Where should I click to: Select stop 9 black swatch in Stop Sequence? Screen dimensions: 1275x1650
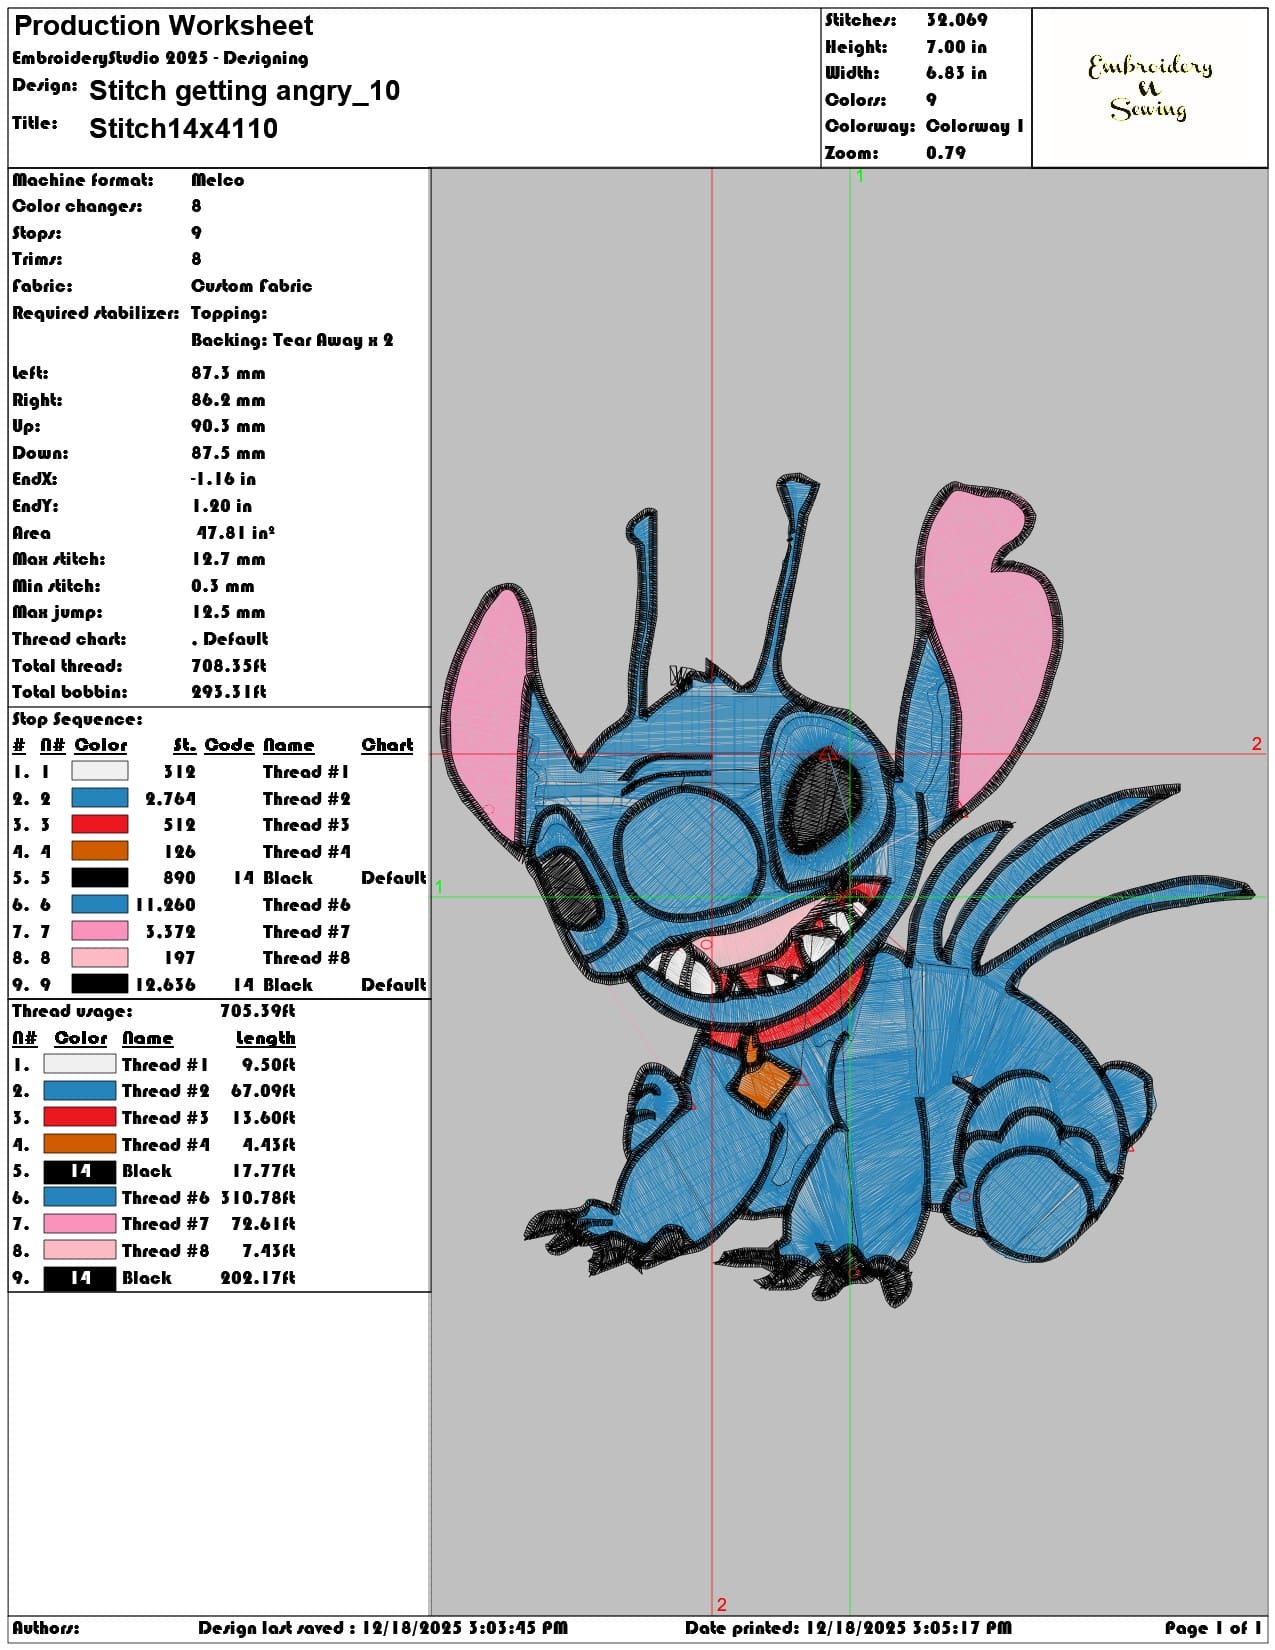click(100, 984)
